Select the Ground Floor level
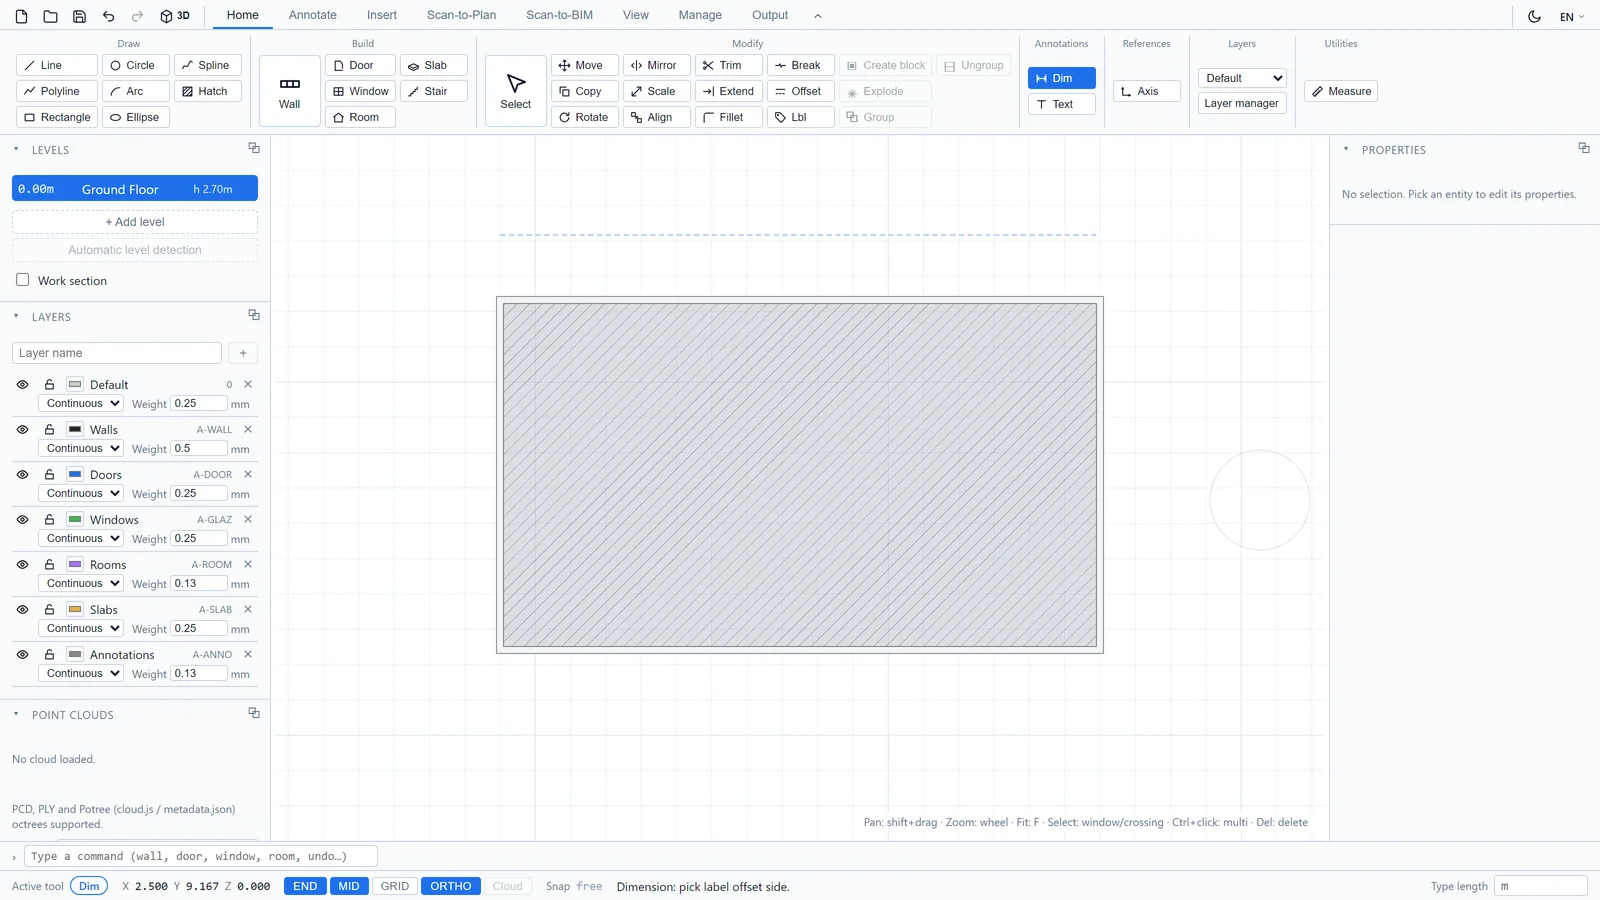 pos(135,188)
